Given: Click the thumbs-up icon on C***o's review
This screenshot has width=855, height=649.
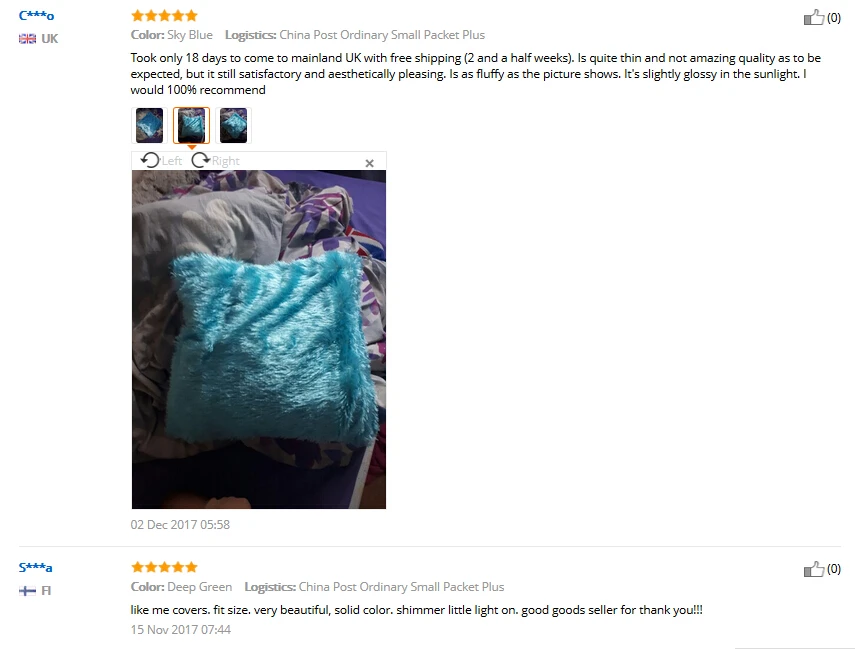Looking at the screenshot, I should click(814, 17).
